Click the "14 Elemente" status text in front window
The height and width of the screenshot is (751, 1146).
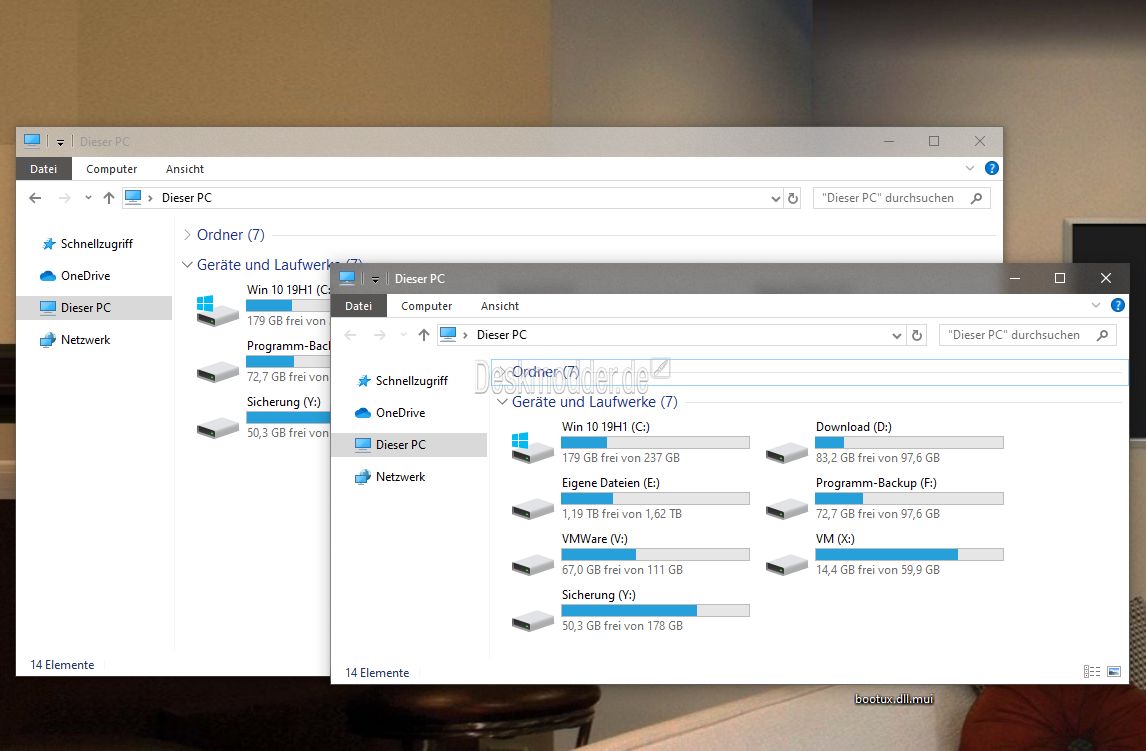(x=377, y=673)
